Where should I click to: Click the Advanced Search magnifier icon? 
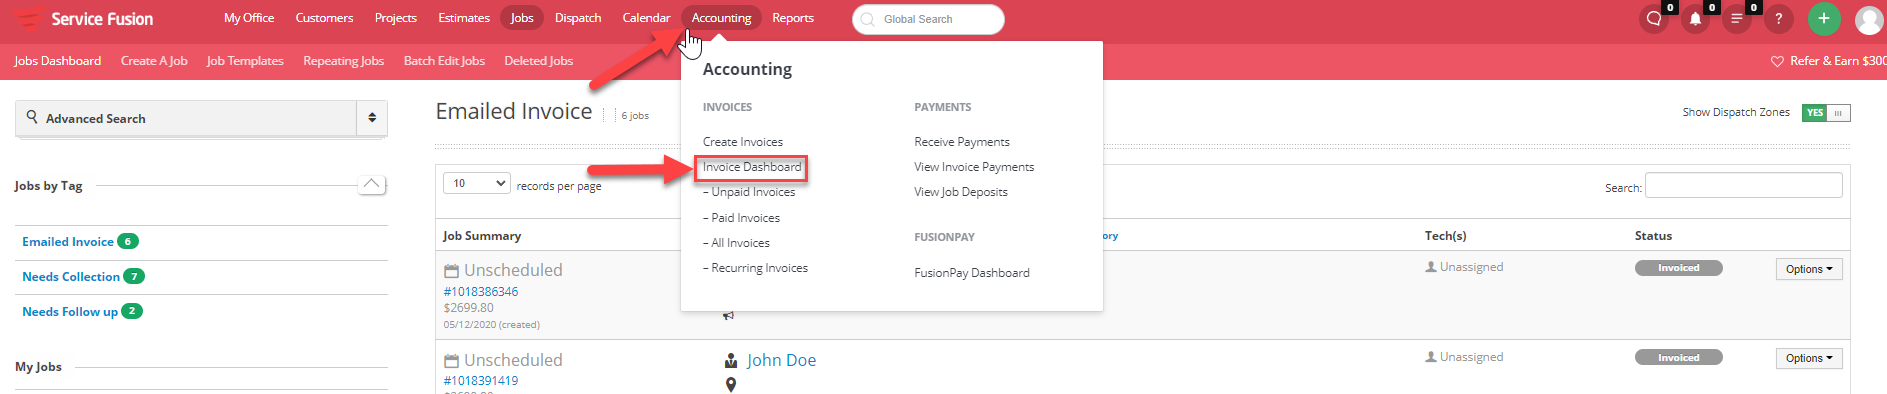(32, 117)
